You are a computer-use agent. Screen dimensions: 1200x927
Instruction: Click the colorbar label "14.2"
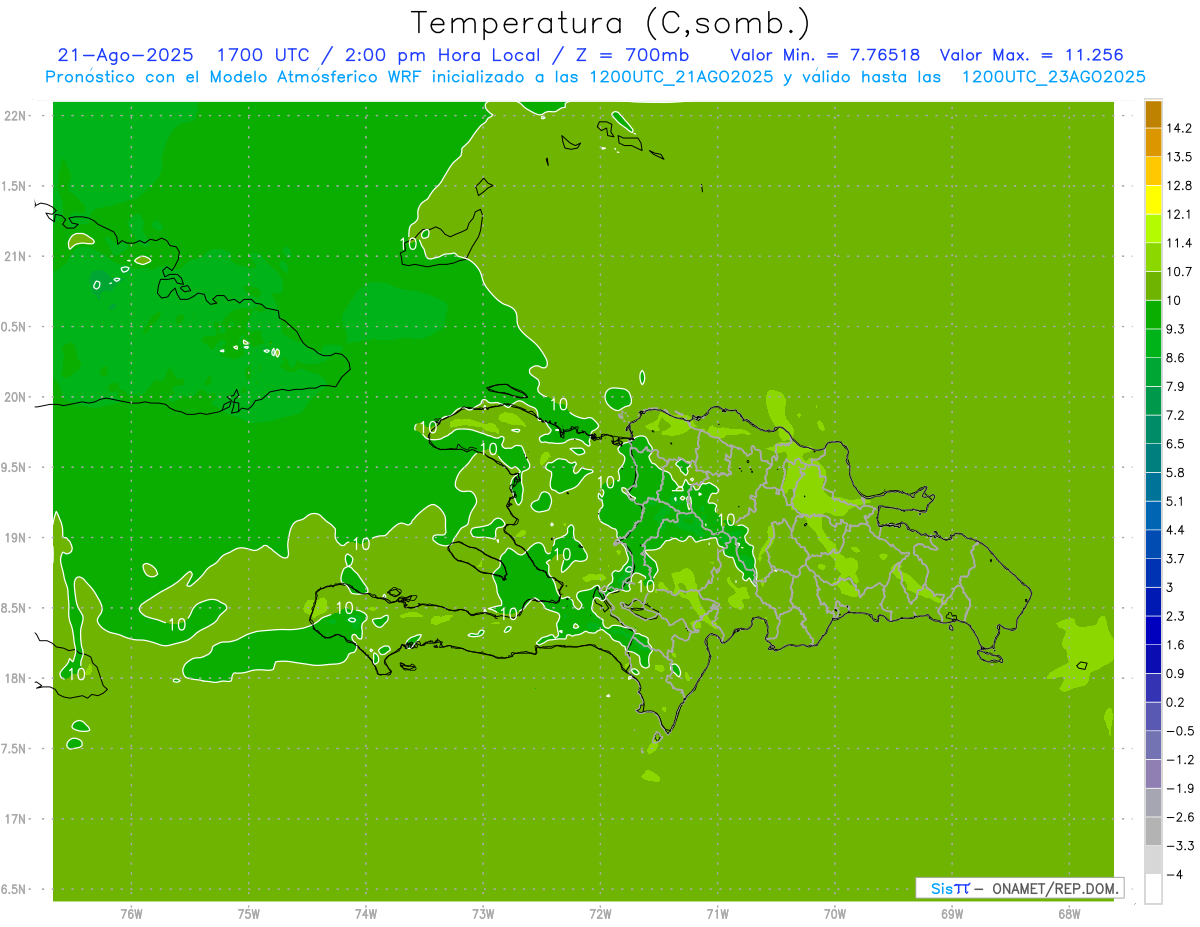tap(1178, 128)
